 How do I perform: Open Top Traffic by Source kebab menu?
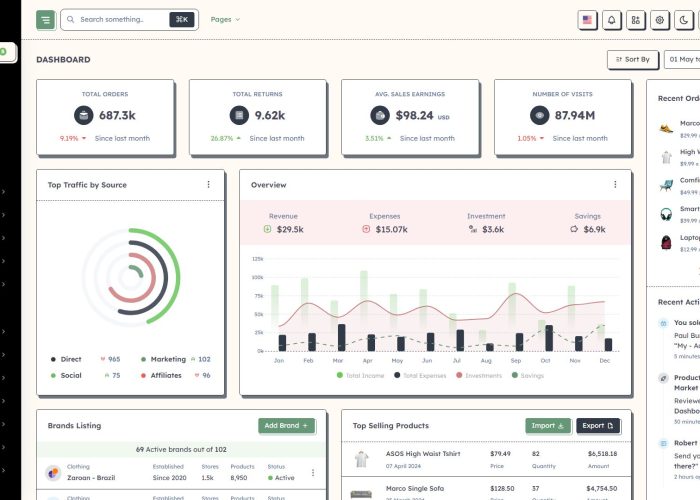click(x=208, y=184)
